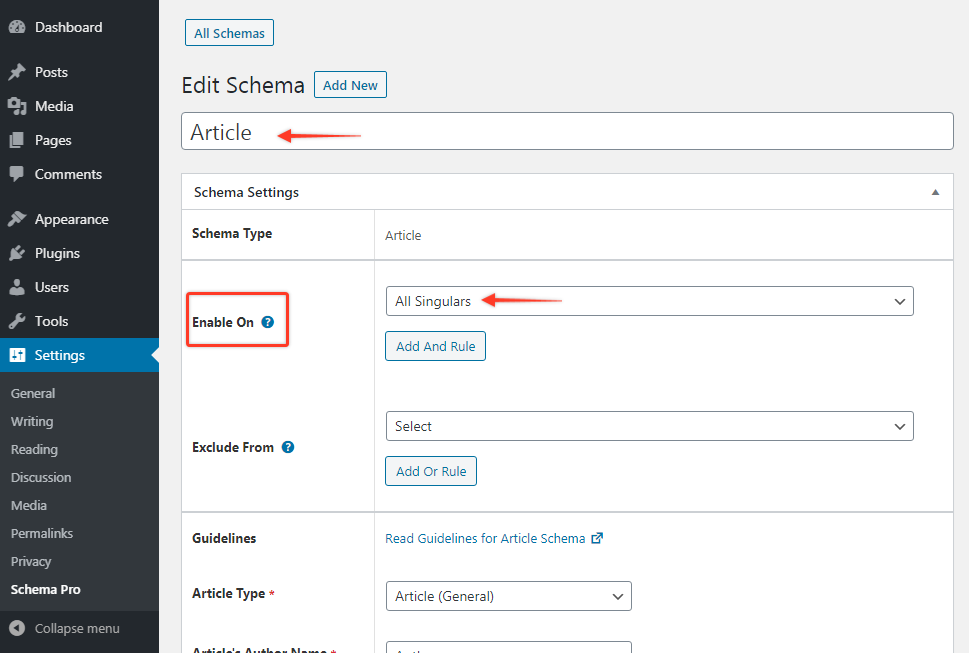Click the Dashboard gauge icon
Image resolution: width=969 pixels, height=653 pixels.
point(17,27)
